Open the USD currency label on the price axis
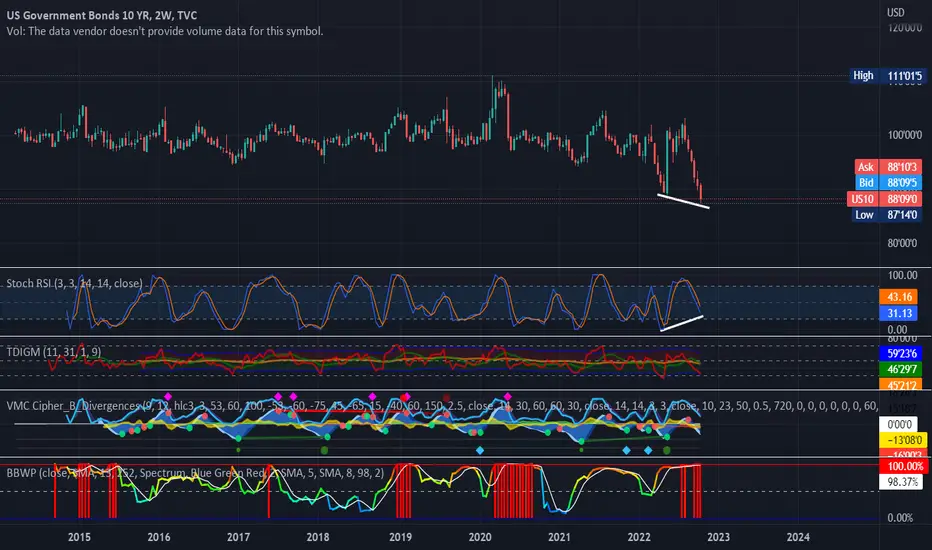This screenshot has width=932, height=550. click(x=896, y=12)
